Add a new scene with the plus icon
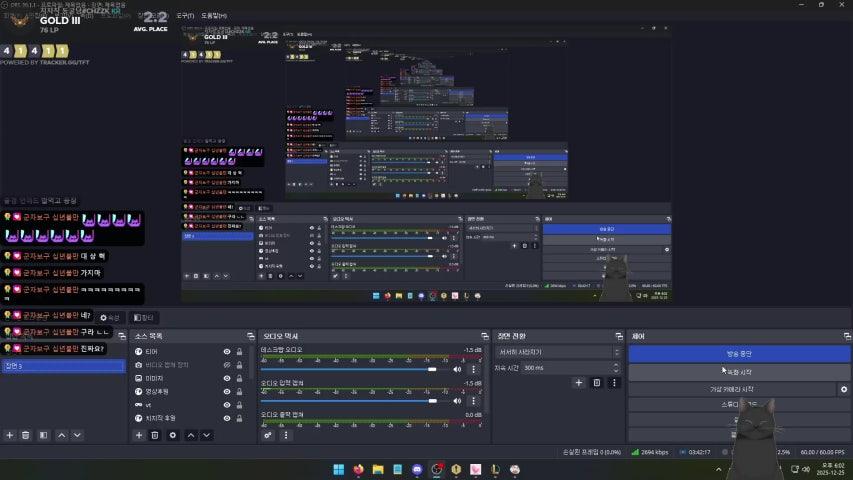Screen dimensions: 853x480 point(10,435)
